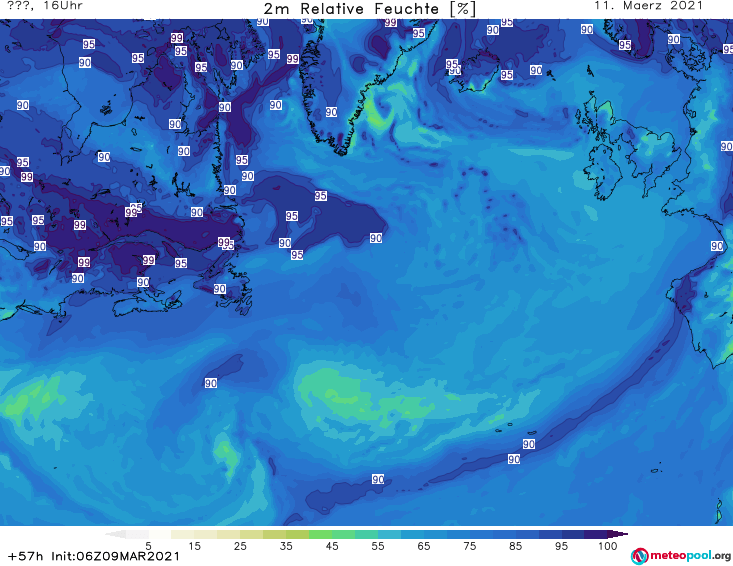Pick the dark purple arrow end of legend
733x566 pixels.
(x=618, y=534)
